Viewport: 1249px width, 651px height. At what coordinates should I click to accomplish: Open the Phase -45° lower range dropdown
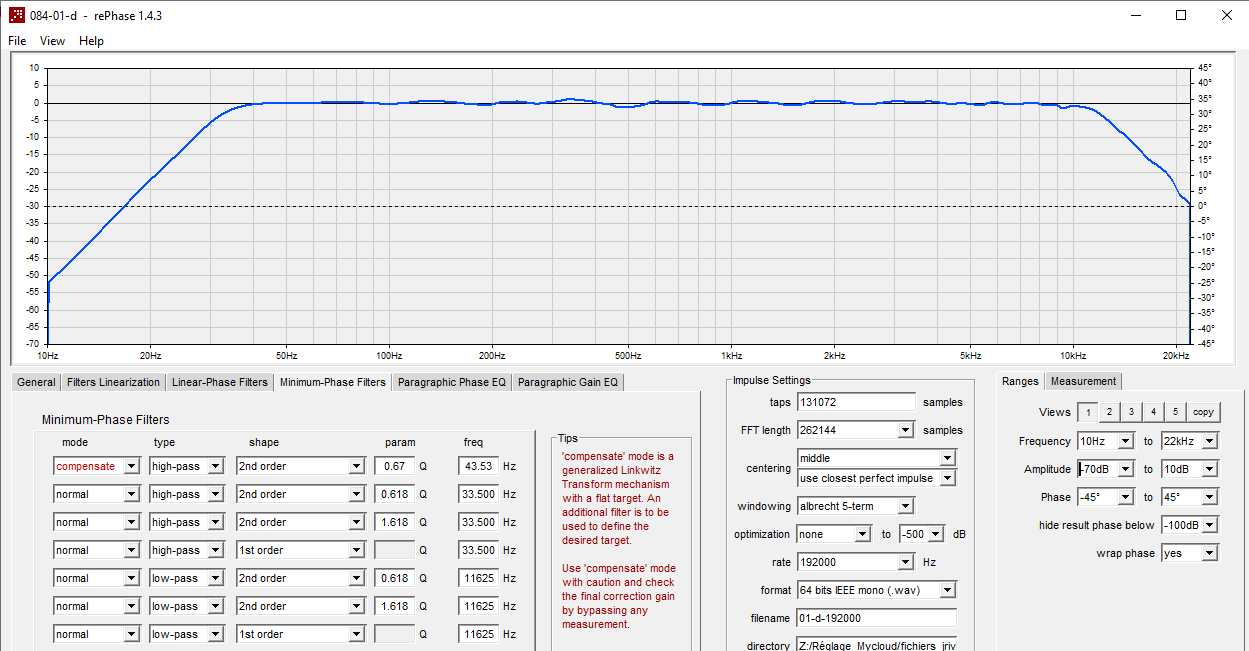pos(1126,497)
